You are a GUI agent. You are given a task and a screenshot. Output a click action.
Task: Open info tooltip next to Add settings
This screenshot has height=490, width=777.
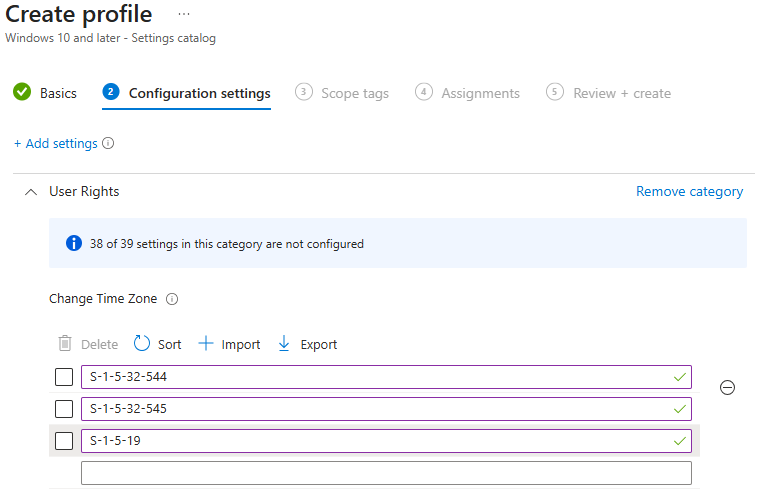coord(108,143)
